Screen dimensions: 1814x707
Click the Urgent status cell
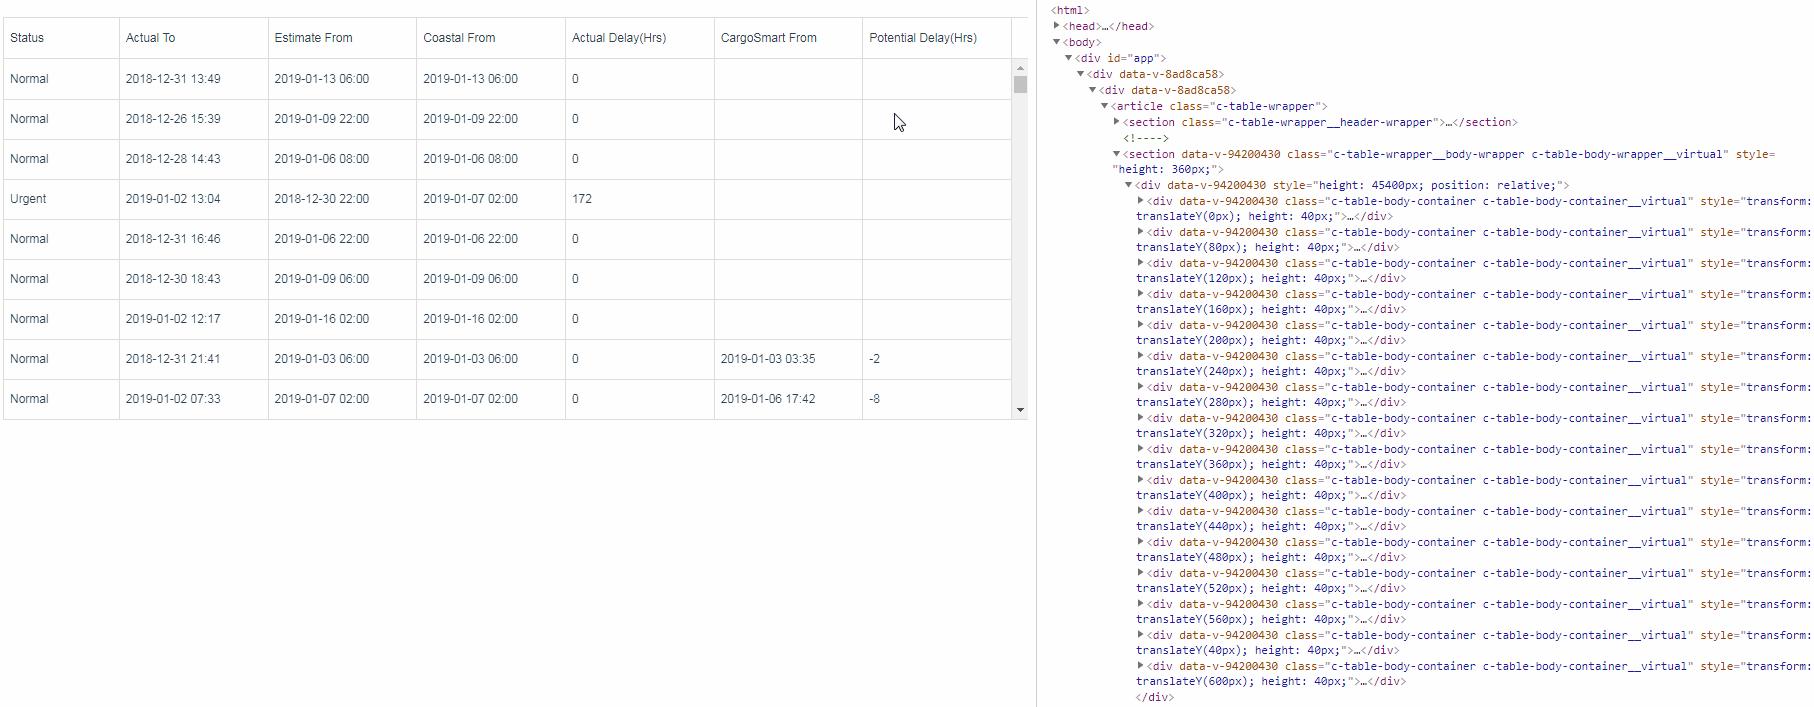pyautogui.click(x=28, y=199)
